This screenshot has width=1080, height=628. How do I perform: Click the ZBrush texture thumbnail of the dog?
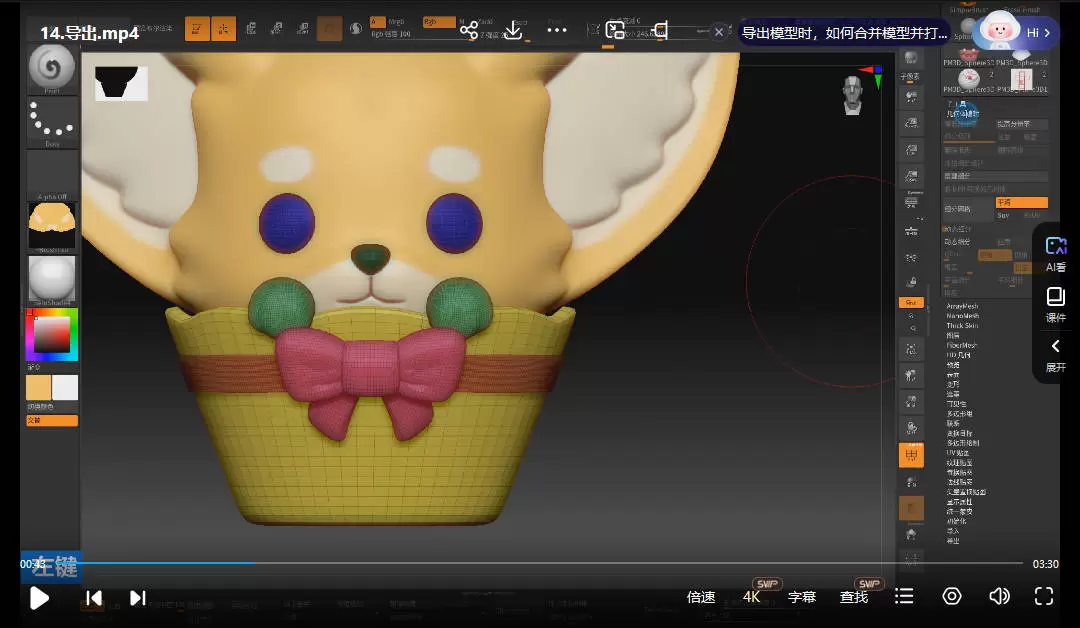pos(52,227)
